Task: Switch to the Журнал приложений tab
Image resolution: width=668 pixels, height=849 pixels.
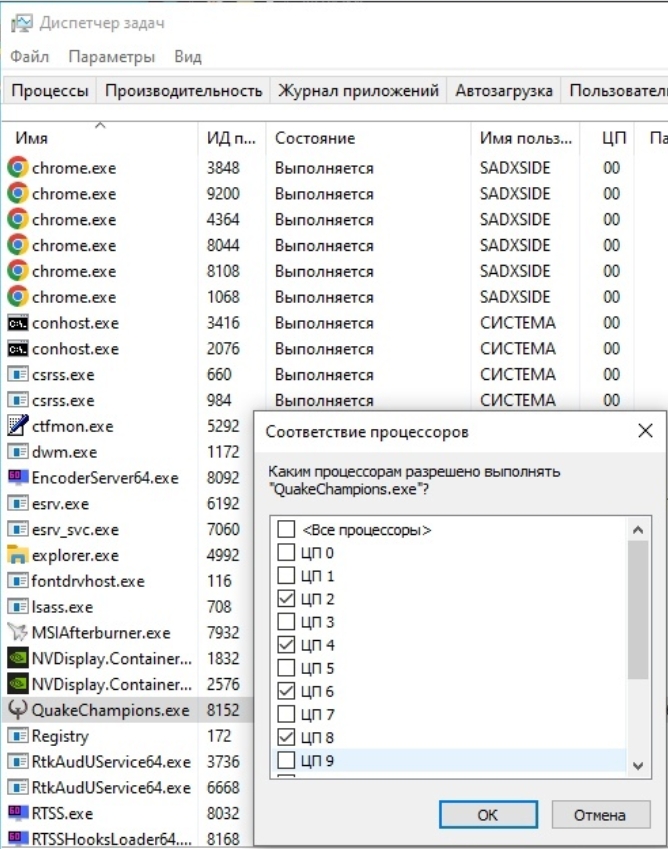Action: click(358, 90)
